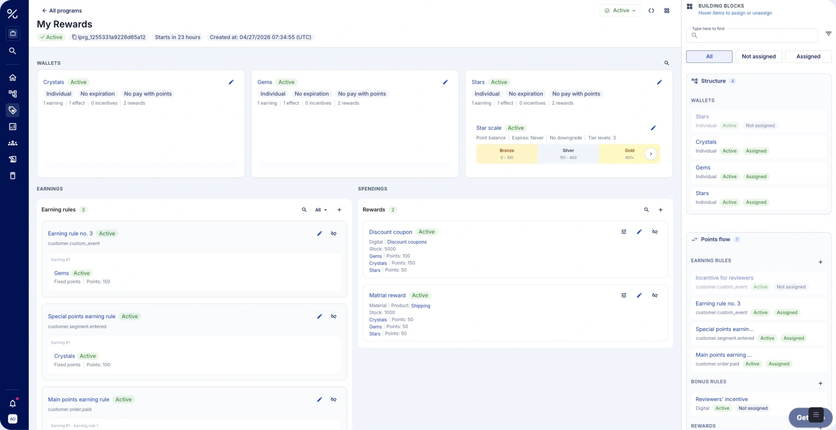Open Earning rule no. 3 title

point(70,233)
